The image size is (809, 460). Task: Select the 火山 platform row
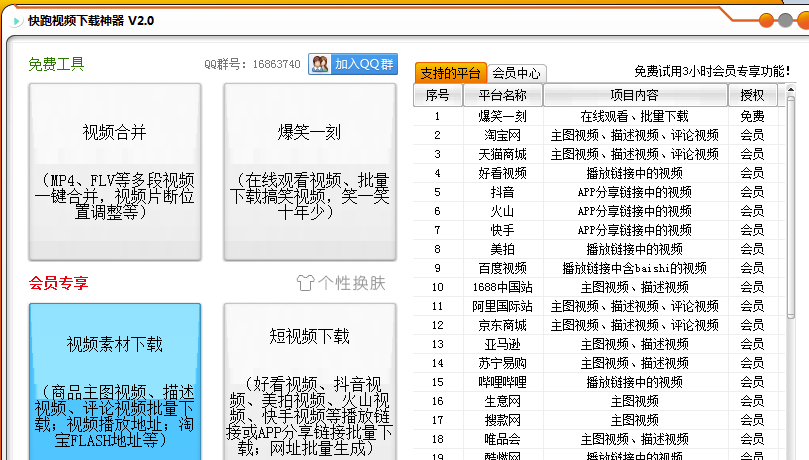pyautogui.click(x=598, y=211)
